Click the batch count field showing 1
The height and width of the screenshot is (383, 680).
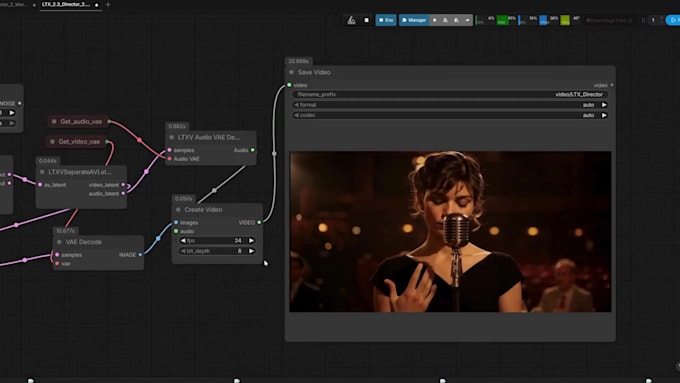coord(653,20)
